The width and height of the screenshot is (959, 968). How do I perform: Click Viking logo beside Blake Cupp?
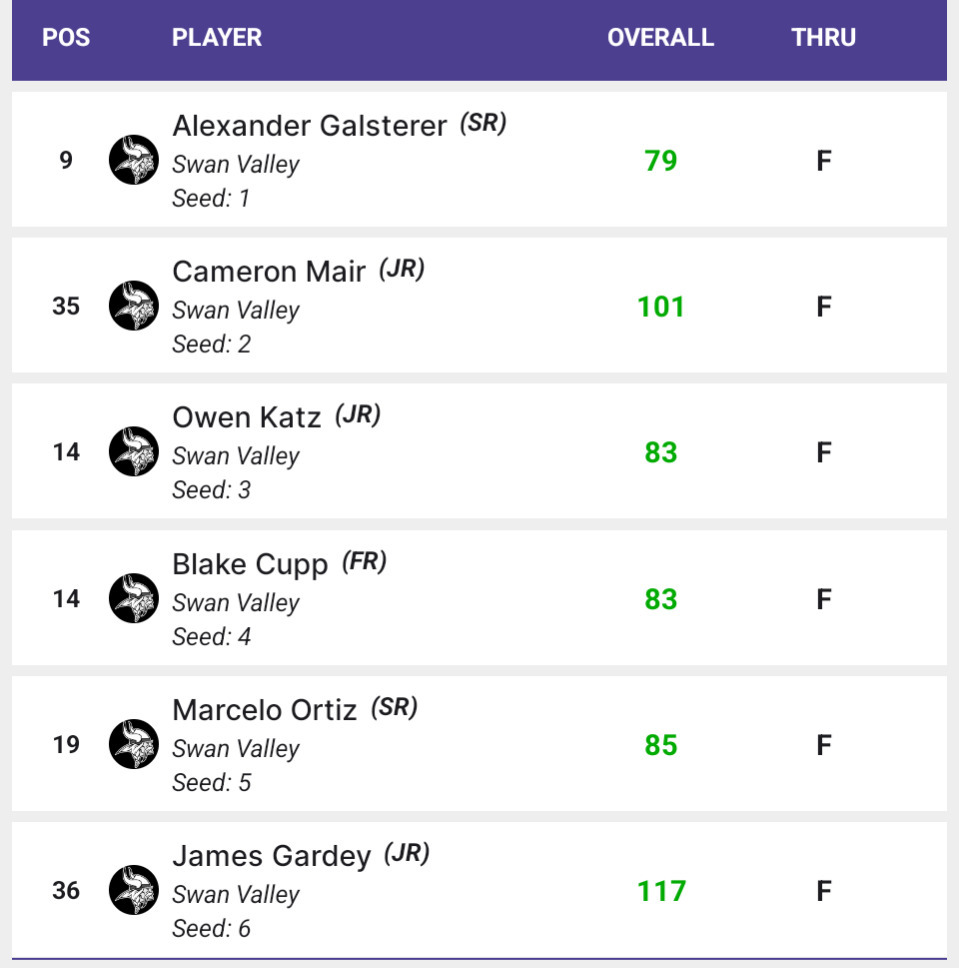pos(134,598)
